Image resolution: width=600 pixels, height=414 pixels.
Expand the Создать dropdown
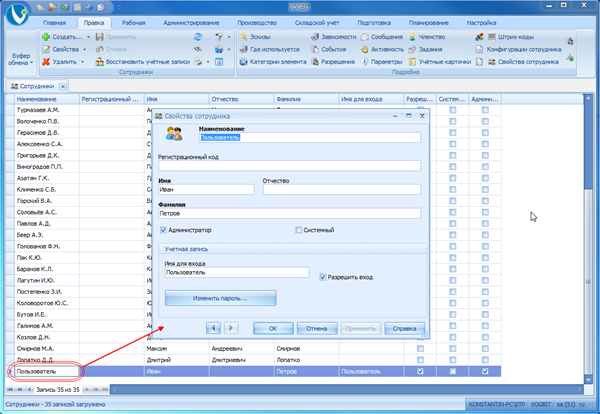(x=88, y=36)
